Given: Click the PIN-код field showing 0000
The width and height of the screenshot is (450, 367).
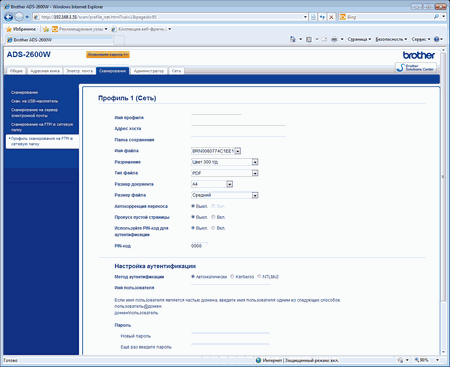Looking at the screenshot, I should pyautogui.click(x=199, y=246).
